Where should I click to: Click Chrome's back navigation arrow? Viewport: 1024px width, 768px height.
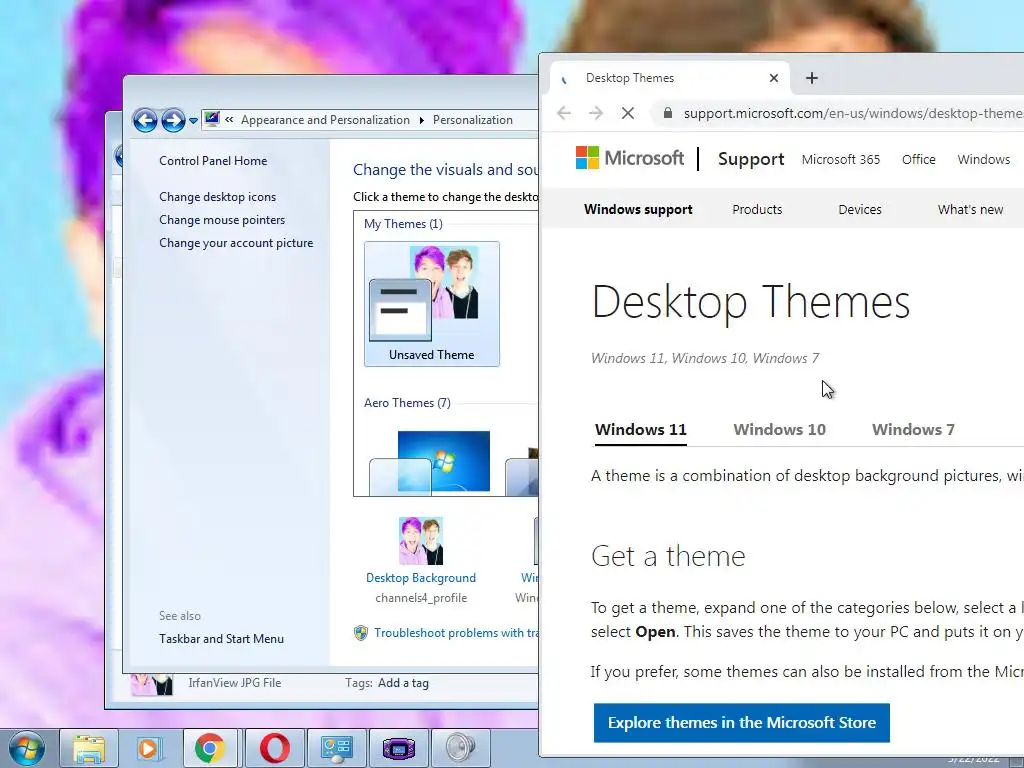pyautogui.click(x=564, y=113)
